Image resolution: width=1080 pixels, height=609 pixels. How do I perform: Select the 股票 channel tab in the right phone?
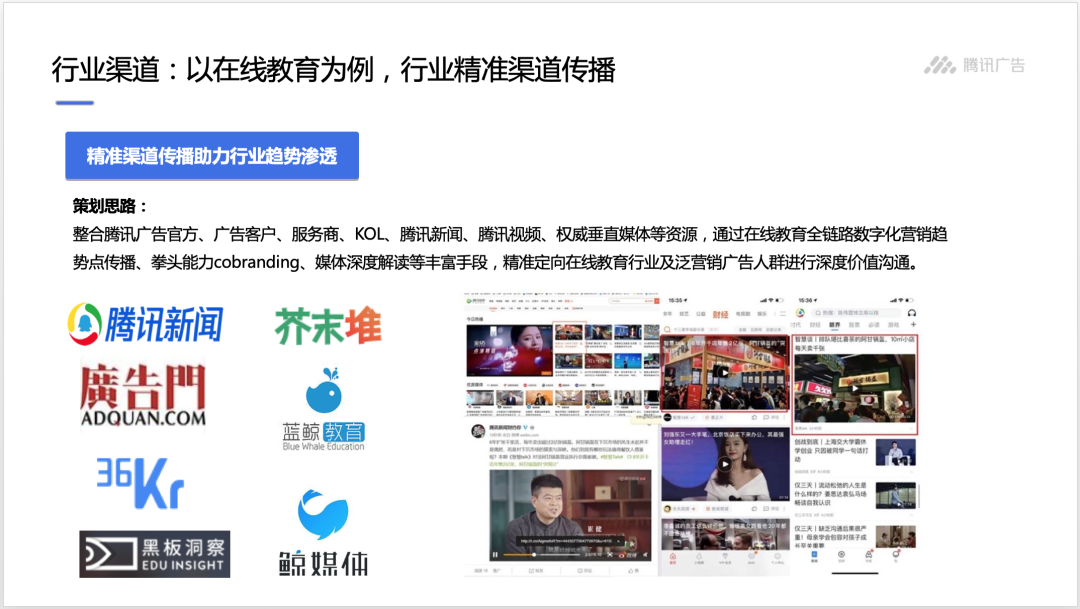point(854,324)
